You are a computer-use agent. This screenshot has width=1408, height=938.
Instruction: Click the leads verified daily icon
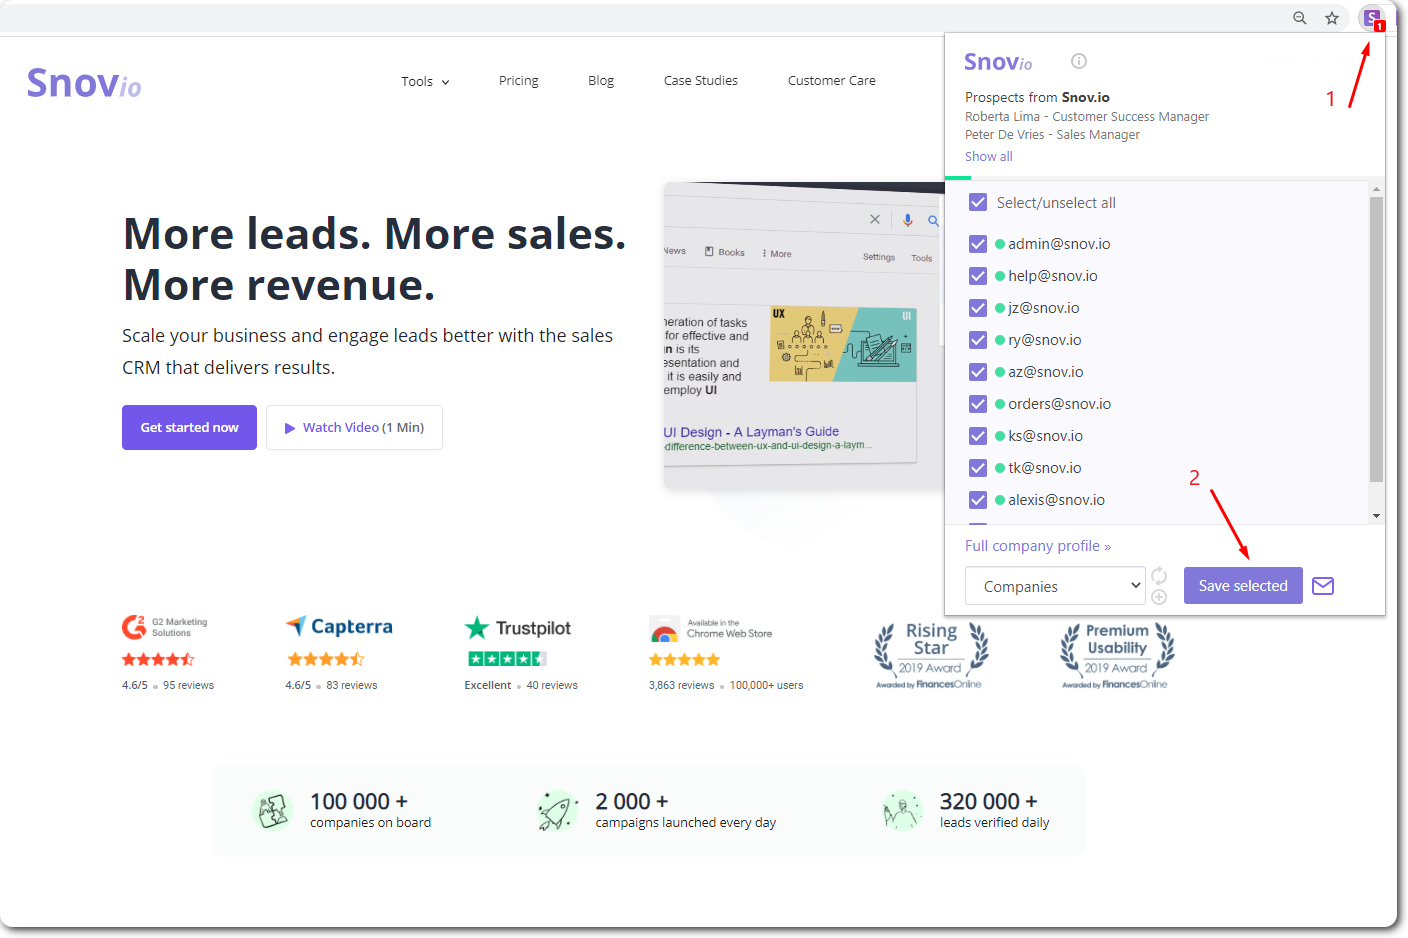902,811
